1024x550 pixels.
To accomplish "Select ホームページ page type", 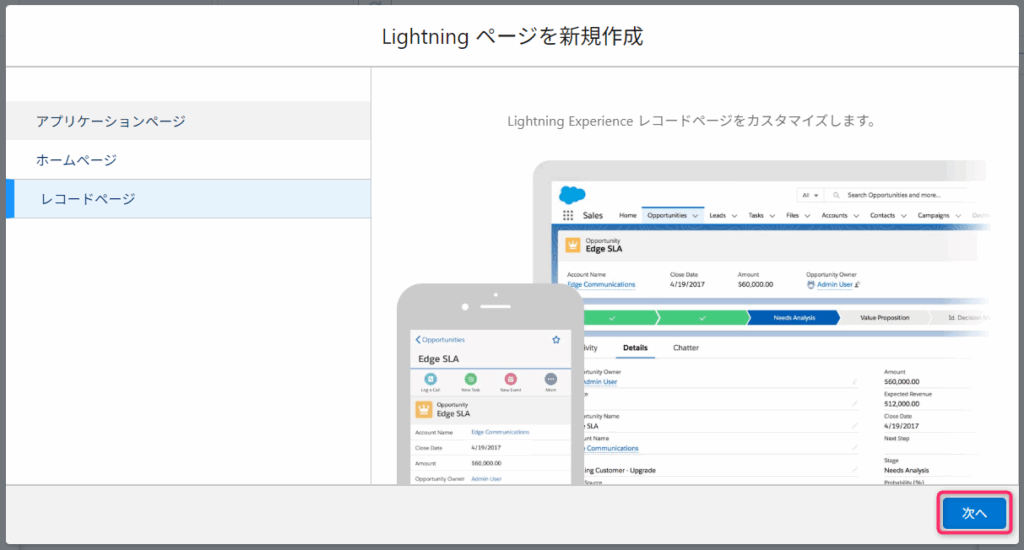I will [x=77, y=160].
